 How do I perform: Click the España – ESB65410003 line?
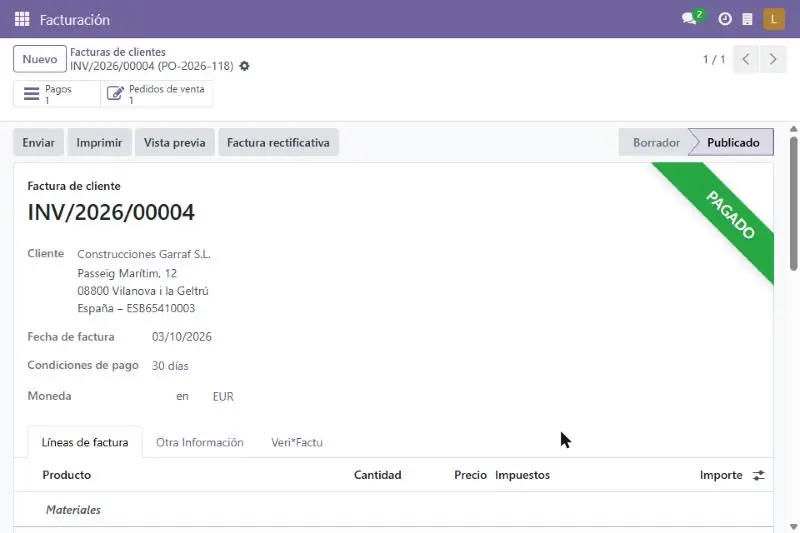click(x=136, y=308)
